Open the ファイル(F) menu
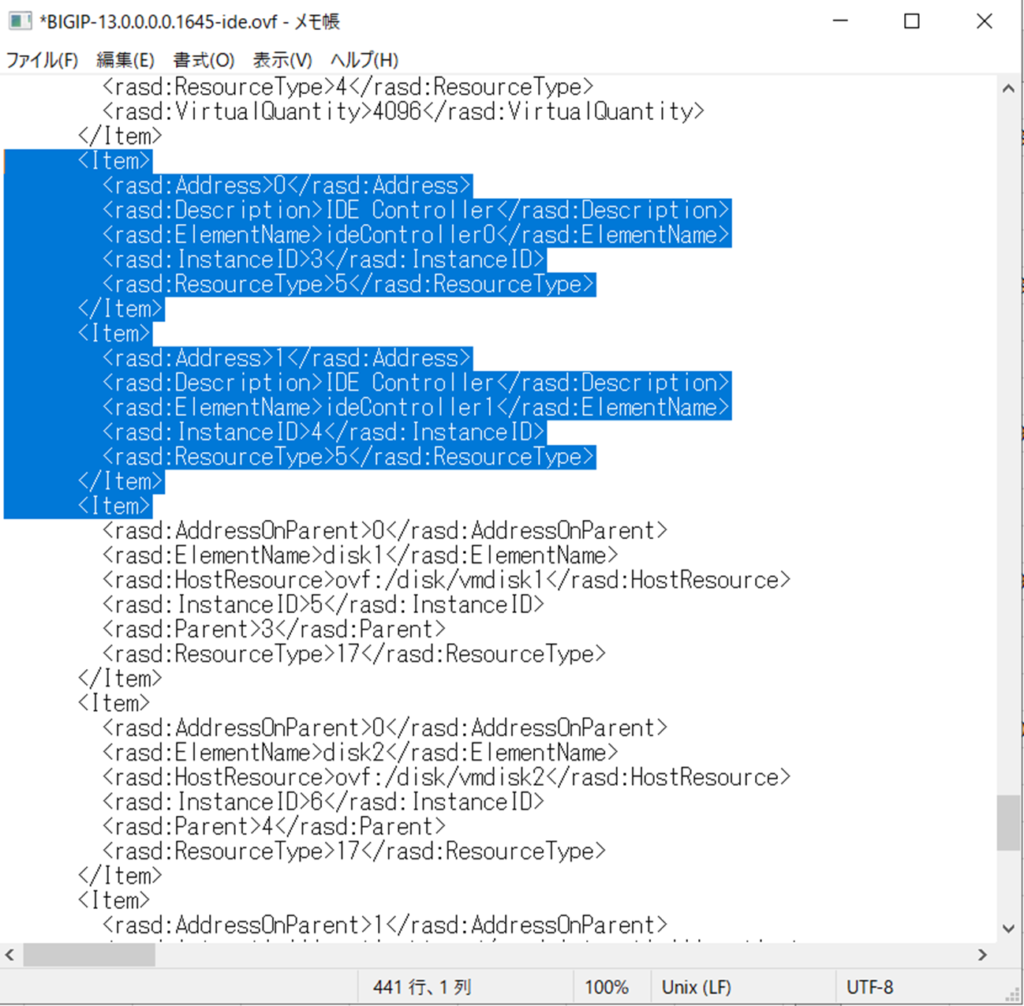This screenshot has width=1024, height=1006. pos(42,60)
